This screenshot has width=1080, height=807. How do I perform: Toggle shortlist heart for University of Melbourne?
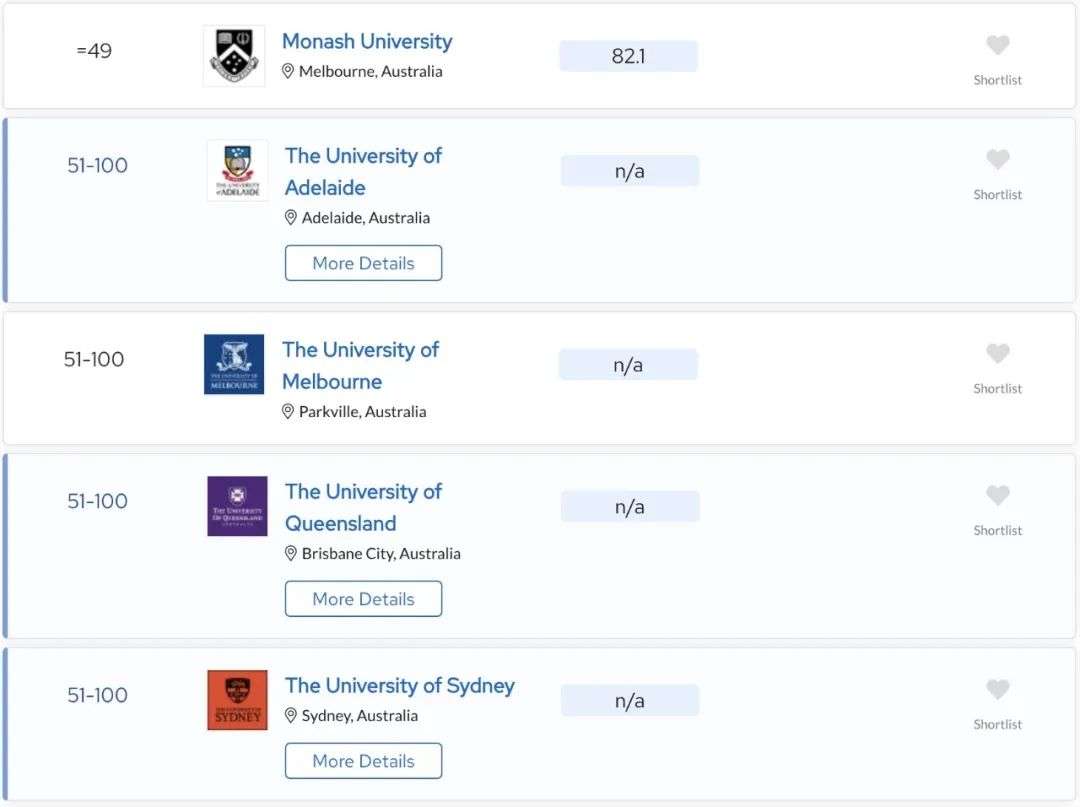coord(997,354)
